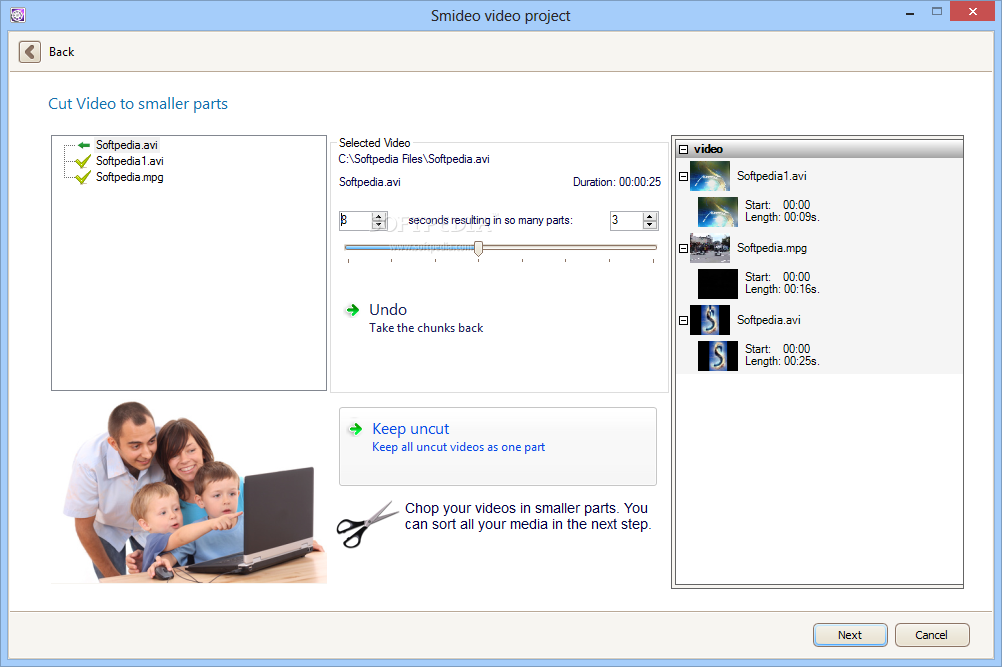Click the Back arrow icon
Viewport: 1002px width, 667px height.
coord(29,52)
